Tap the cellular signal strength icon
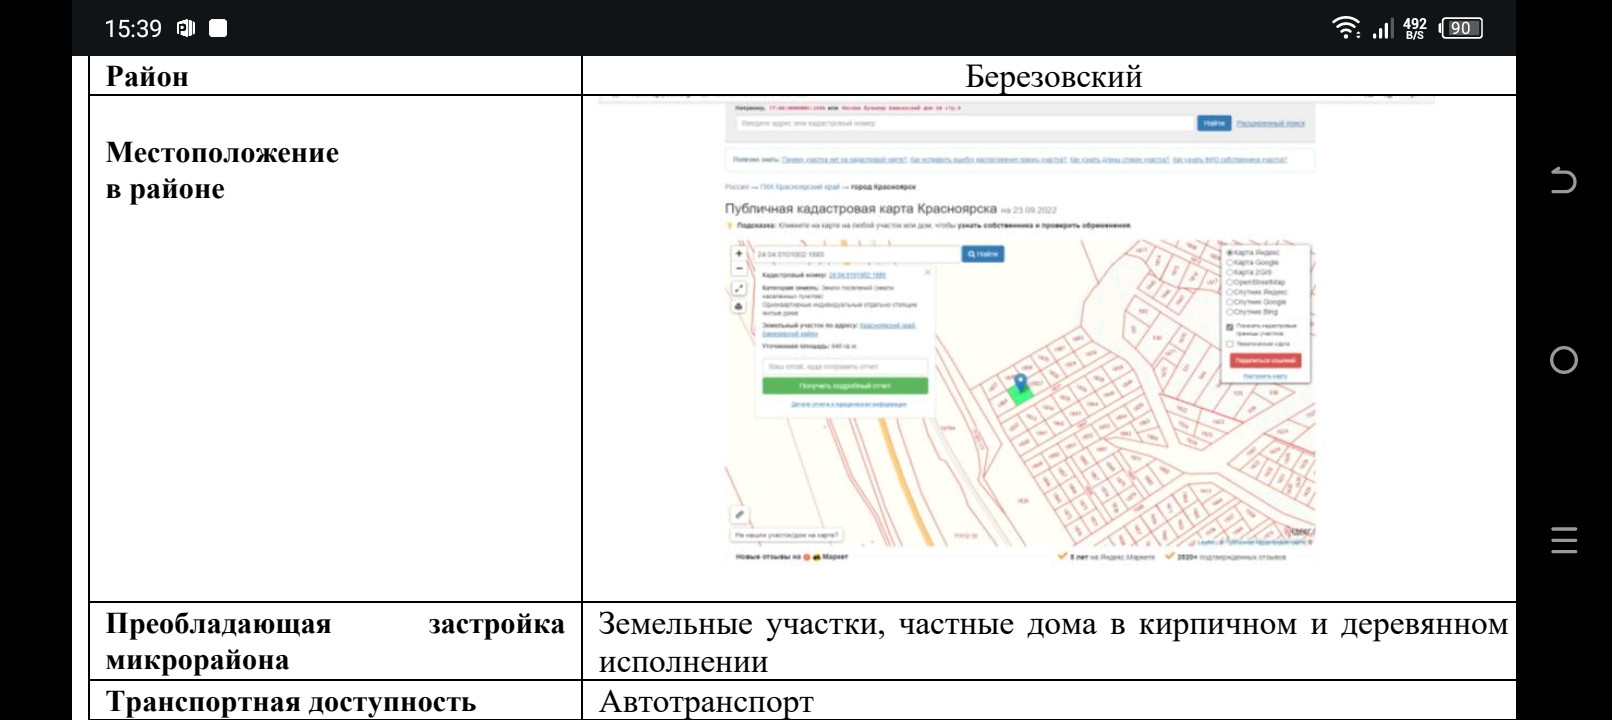 (1382, 28)
